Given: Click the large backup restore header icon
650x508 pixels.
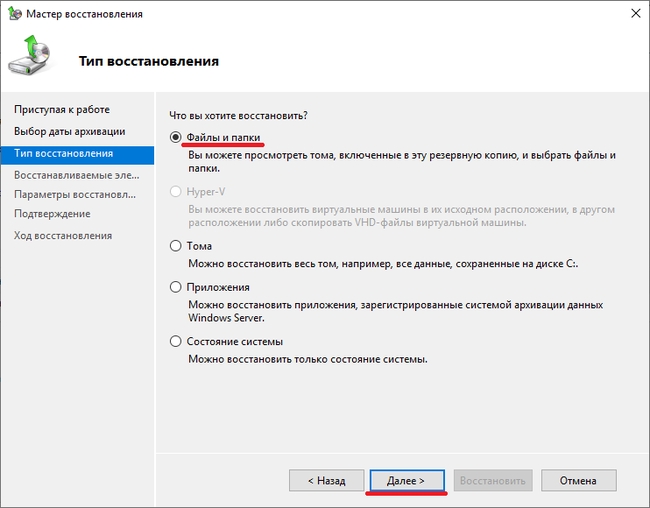Looking at the screenshot, I should point(33,59).
